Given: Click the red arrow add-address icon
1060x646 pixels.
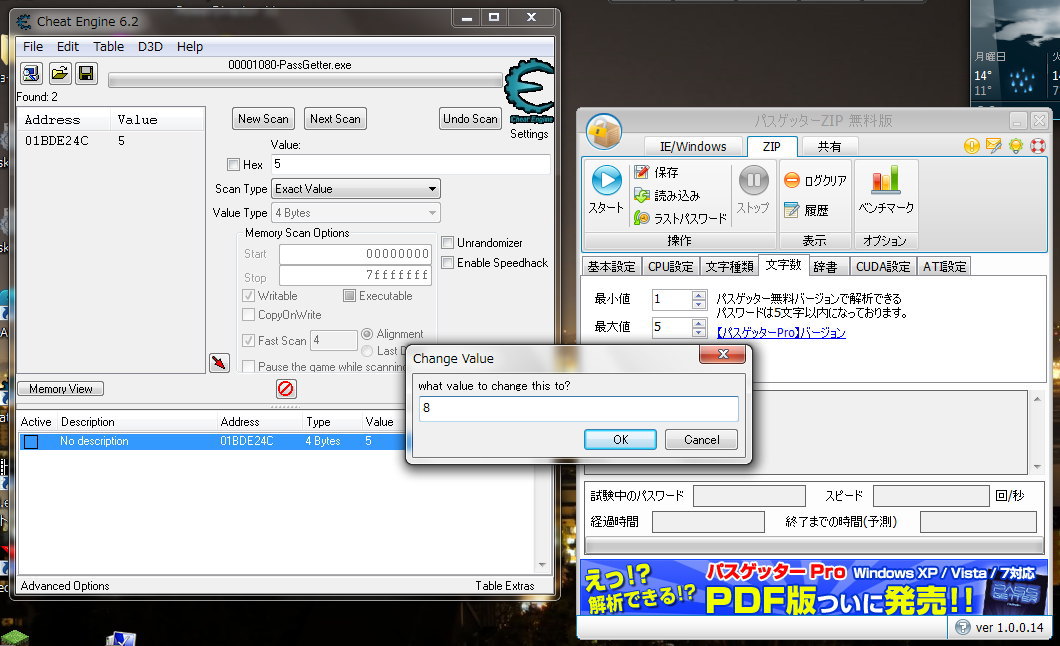Looking at the screenshot, I should pyautogui.click(x=219, y=363).
